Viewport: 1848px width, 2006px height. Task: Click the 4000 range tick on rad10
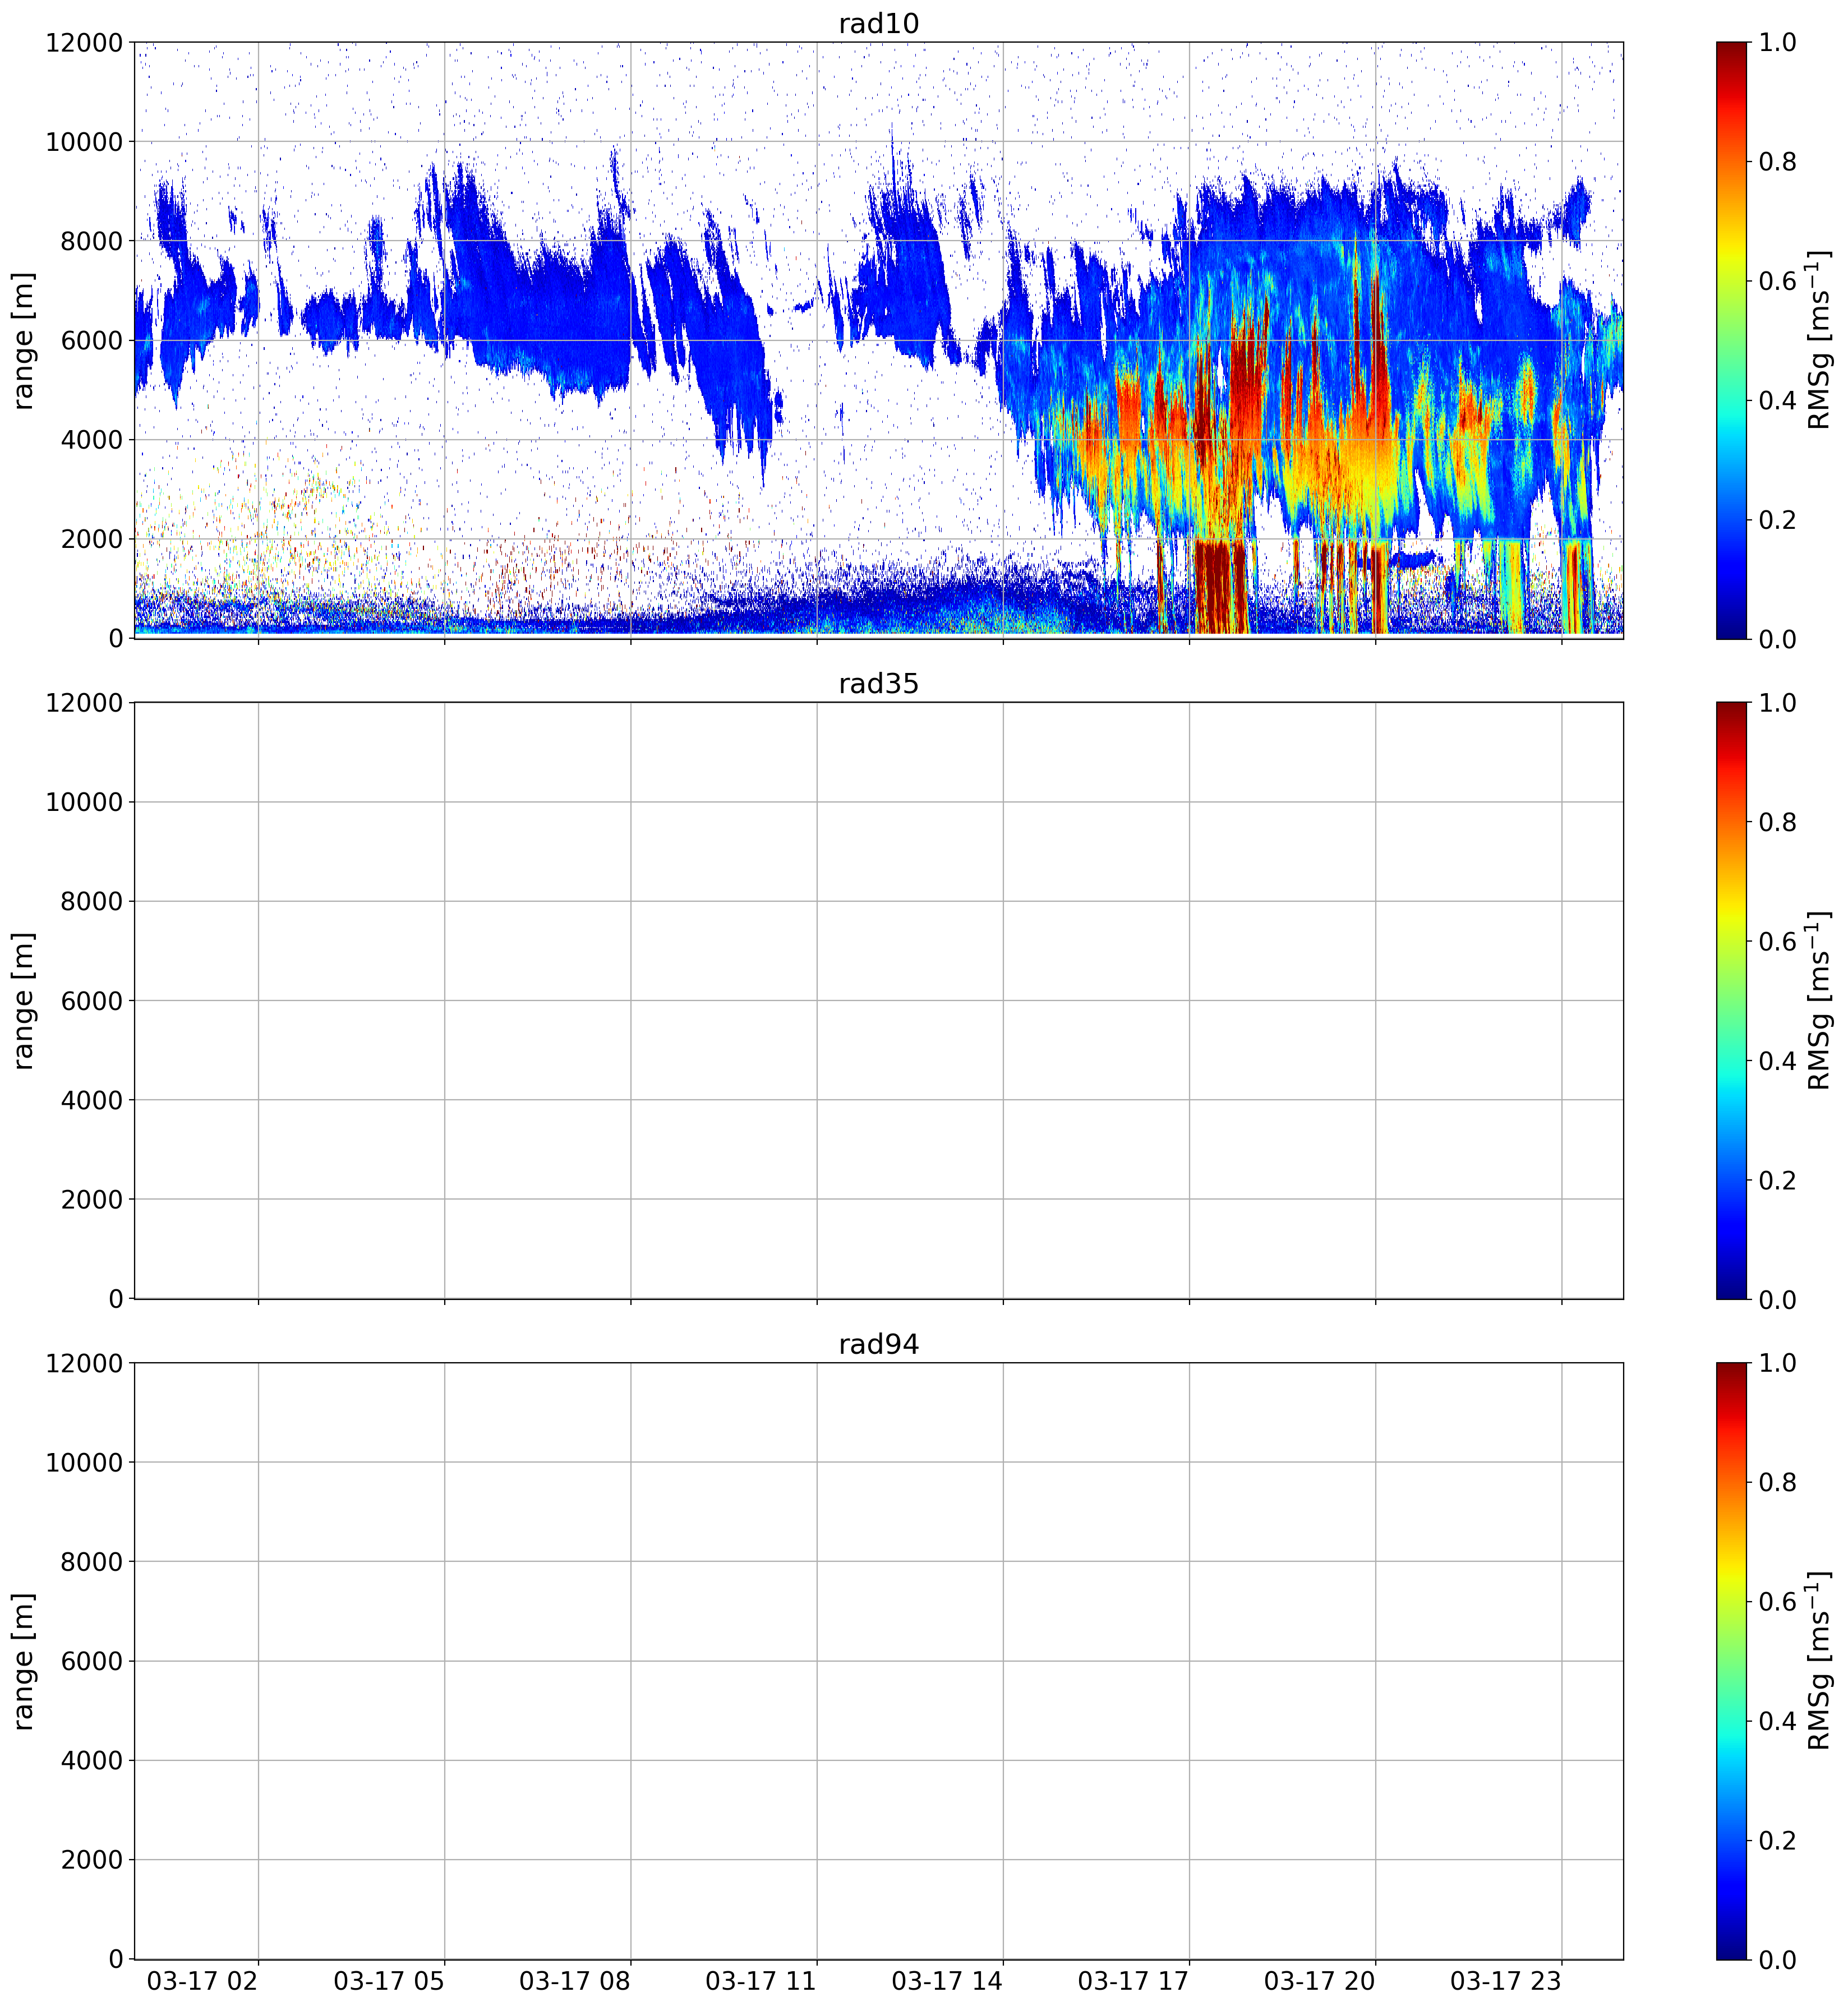coord(92,440)
